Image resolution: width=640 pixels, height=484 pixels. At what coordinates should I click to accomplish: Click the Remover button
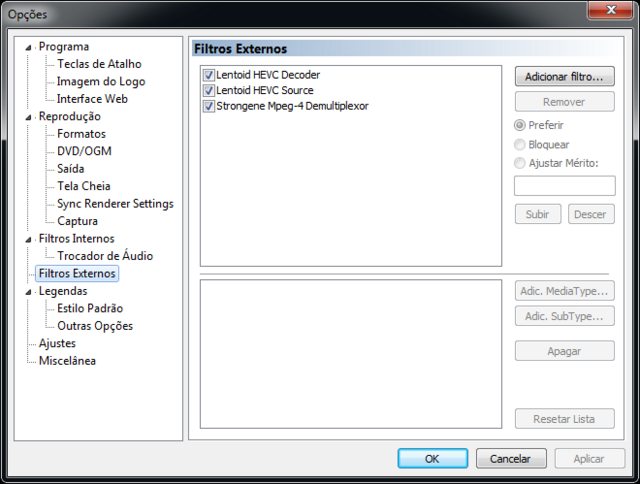[x=564, y=102]
